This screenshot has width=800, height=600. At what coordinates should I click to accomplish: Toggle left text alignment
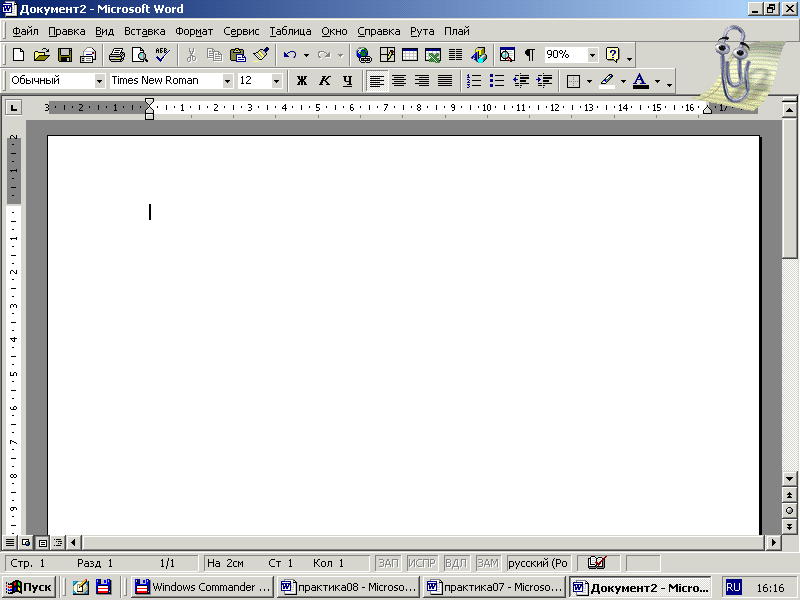pyautogui.click(x=377, y=81)
